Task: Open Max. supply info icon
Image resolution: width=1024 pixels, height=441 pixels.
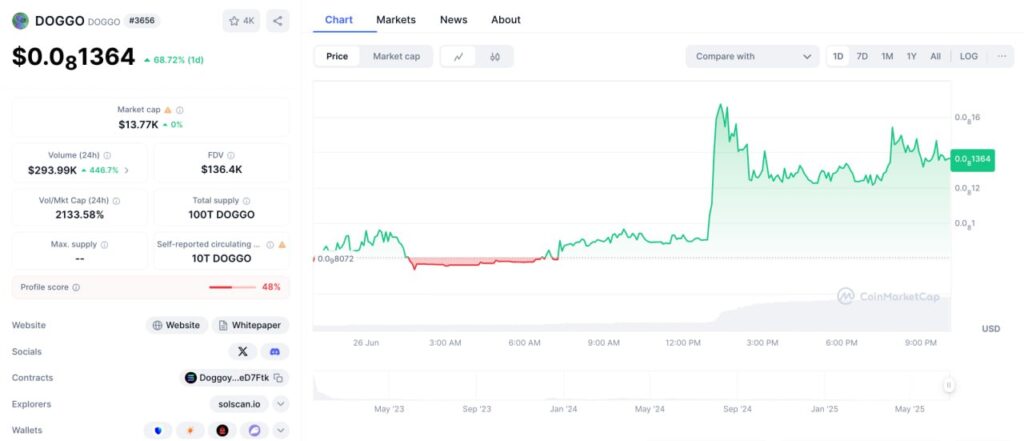Action: (x=104, y=244)
